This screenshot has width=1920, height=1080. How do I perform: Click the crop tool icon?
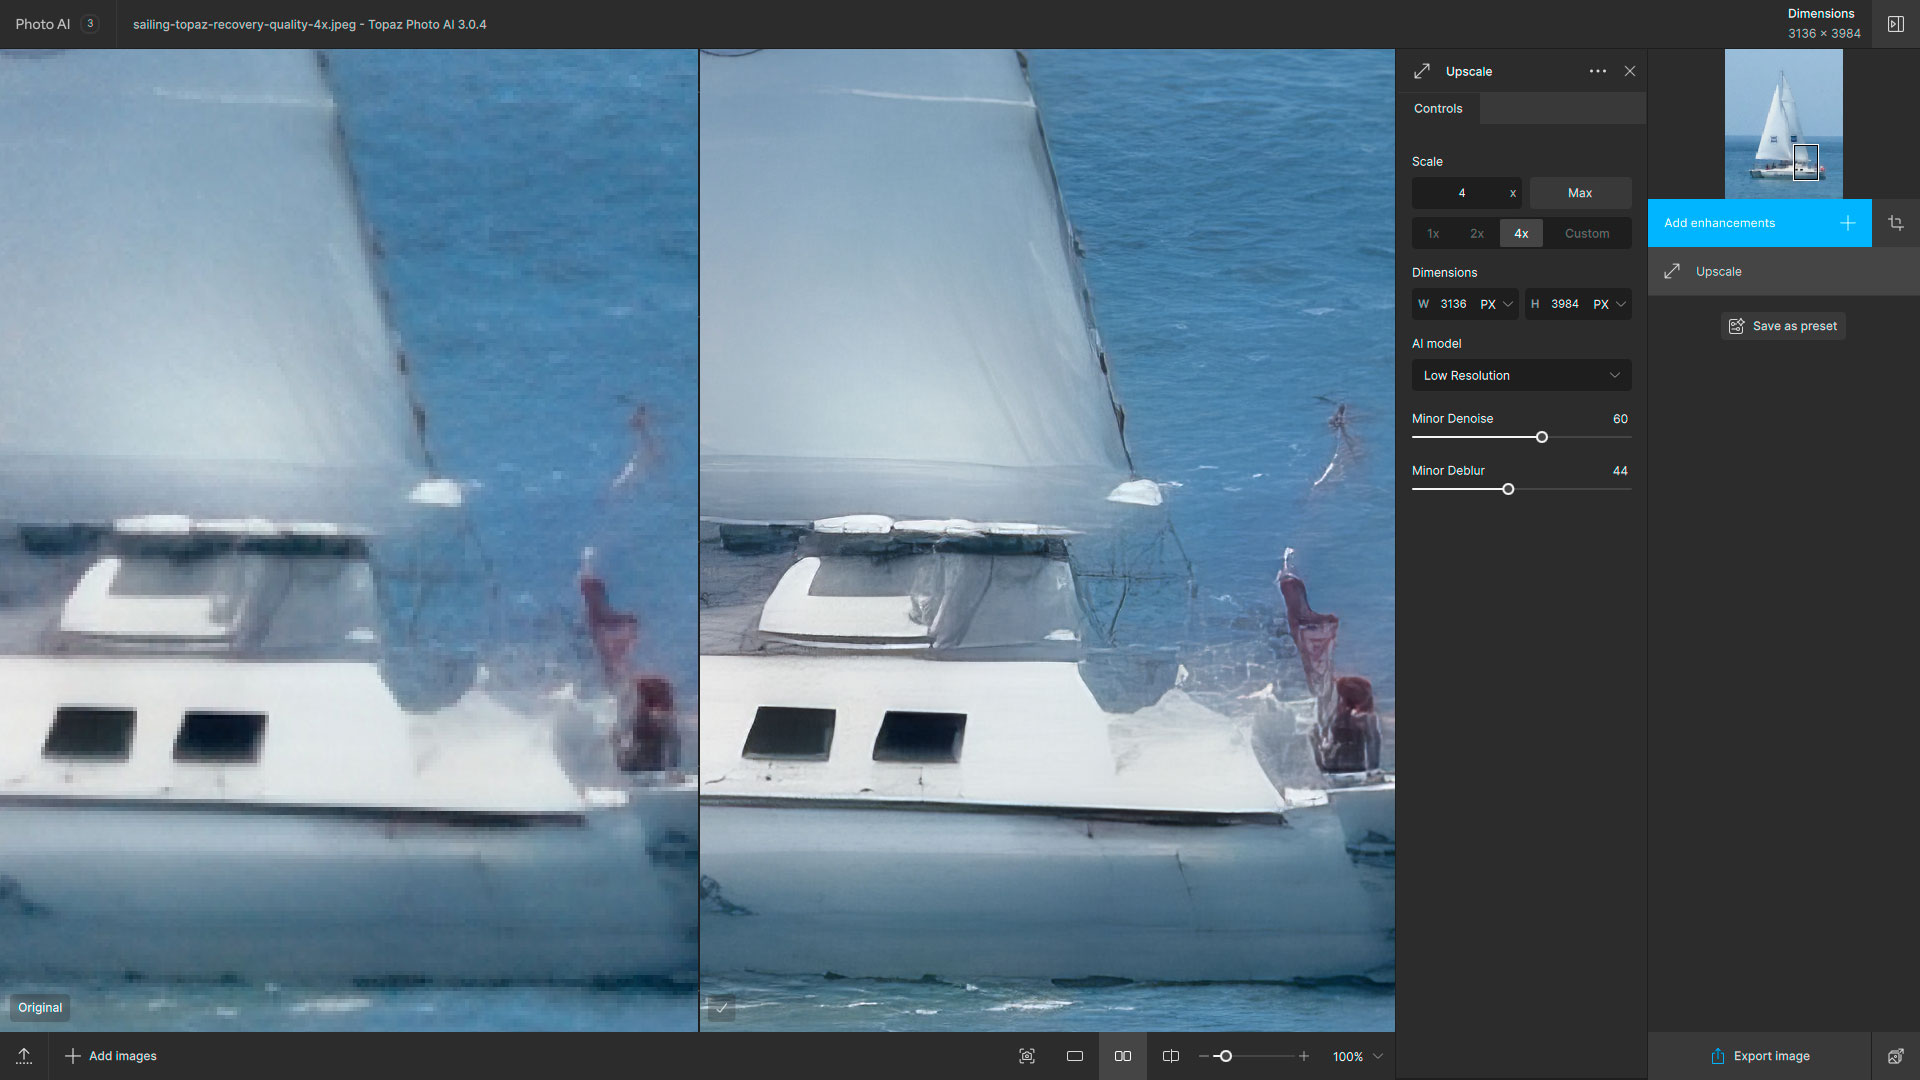[1895, 223]
